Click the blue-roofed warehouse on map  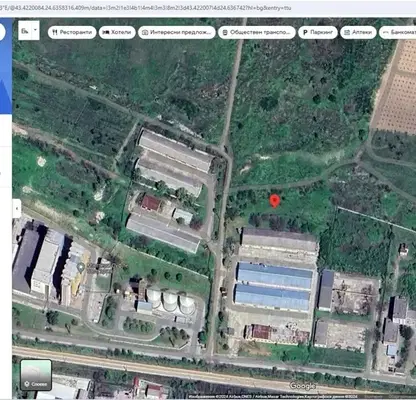tap(274, 286)
